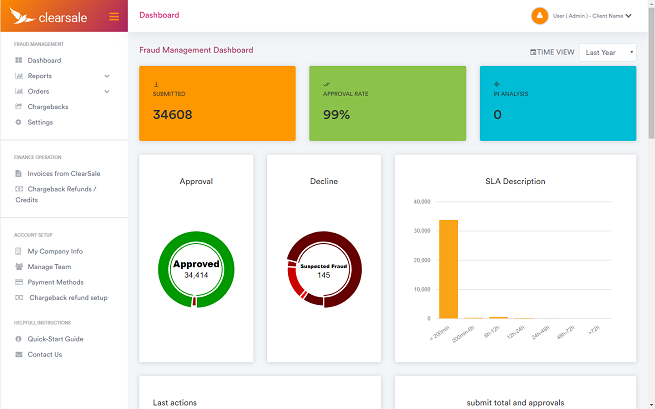Click the My Company Info building icon
Viewport: 655px width, 409px height.
[x=18, y=251]
